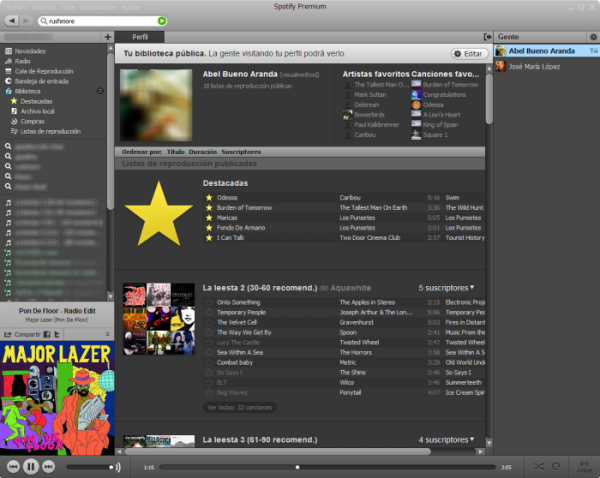Unstar Burden of Tomorrow track
The image size is (600, 478).
(209, 207)
